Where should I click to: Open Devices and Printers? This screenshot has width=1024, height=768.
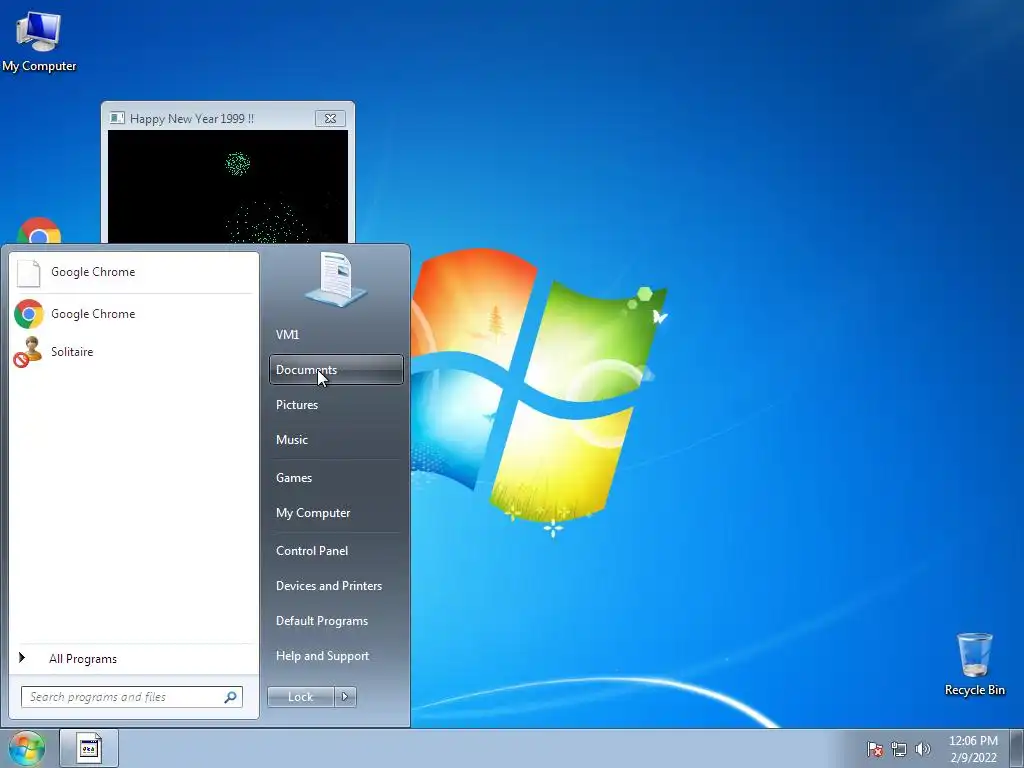pos(336,586)
